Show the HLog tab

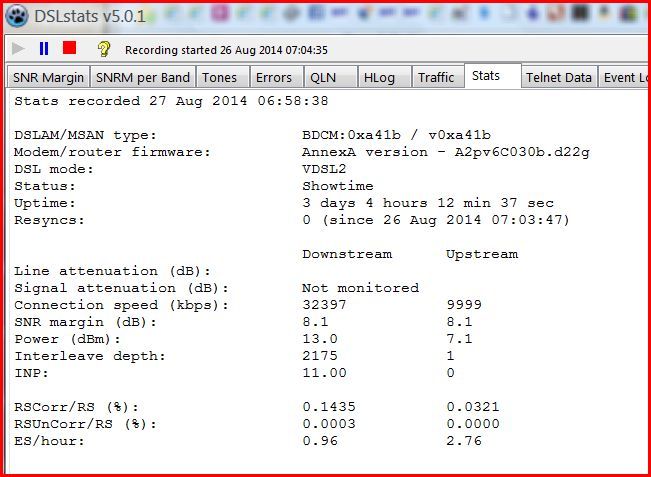click(x=384, y=77)
